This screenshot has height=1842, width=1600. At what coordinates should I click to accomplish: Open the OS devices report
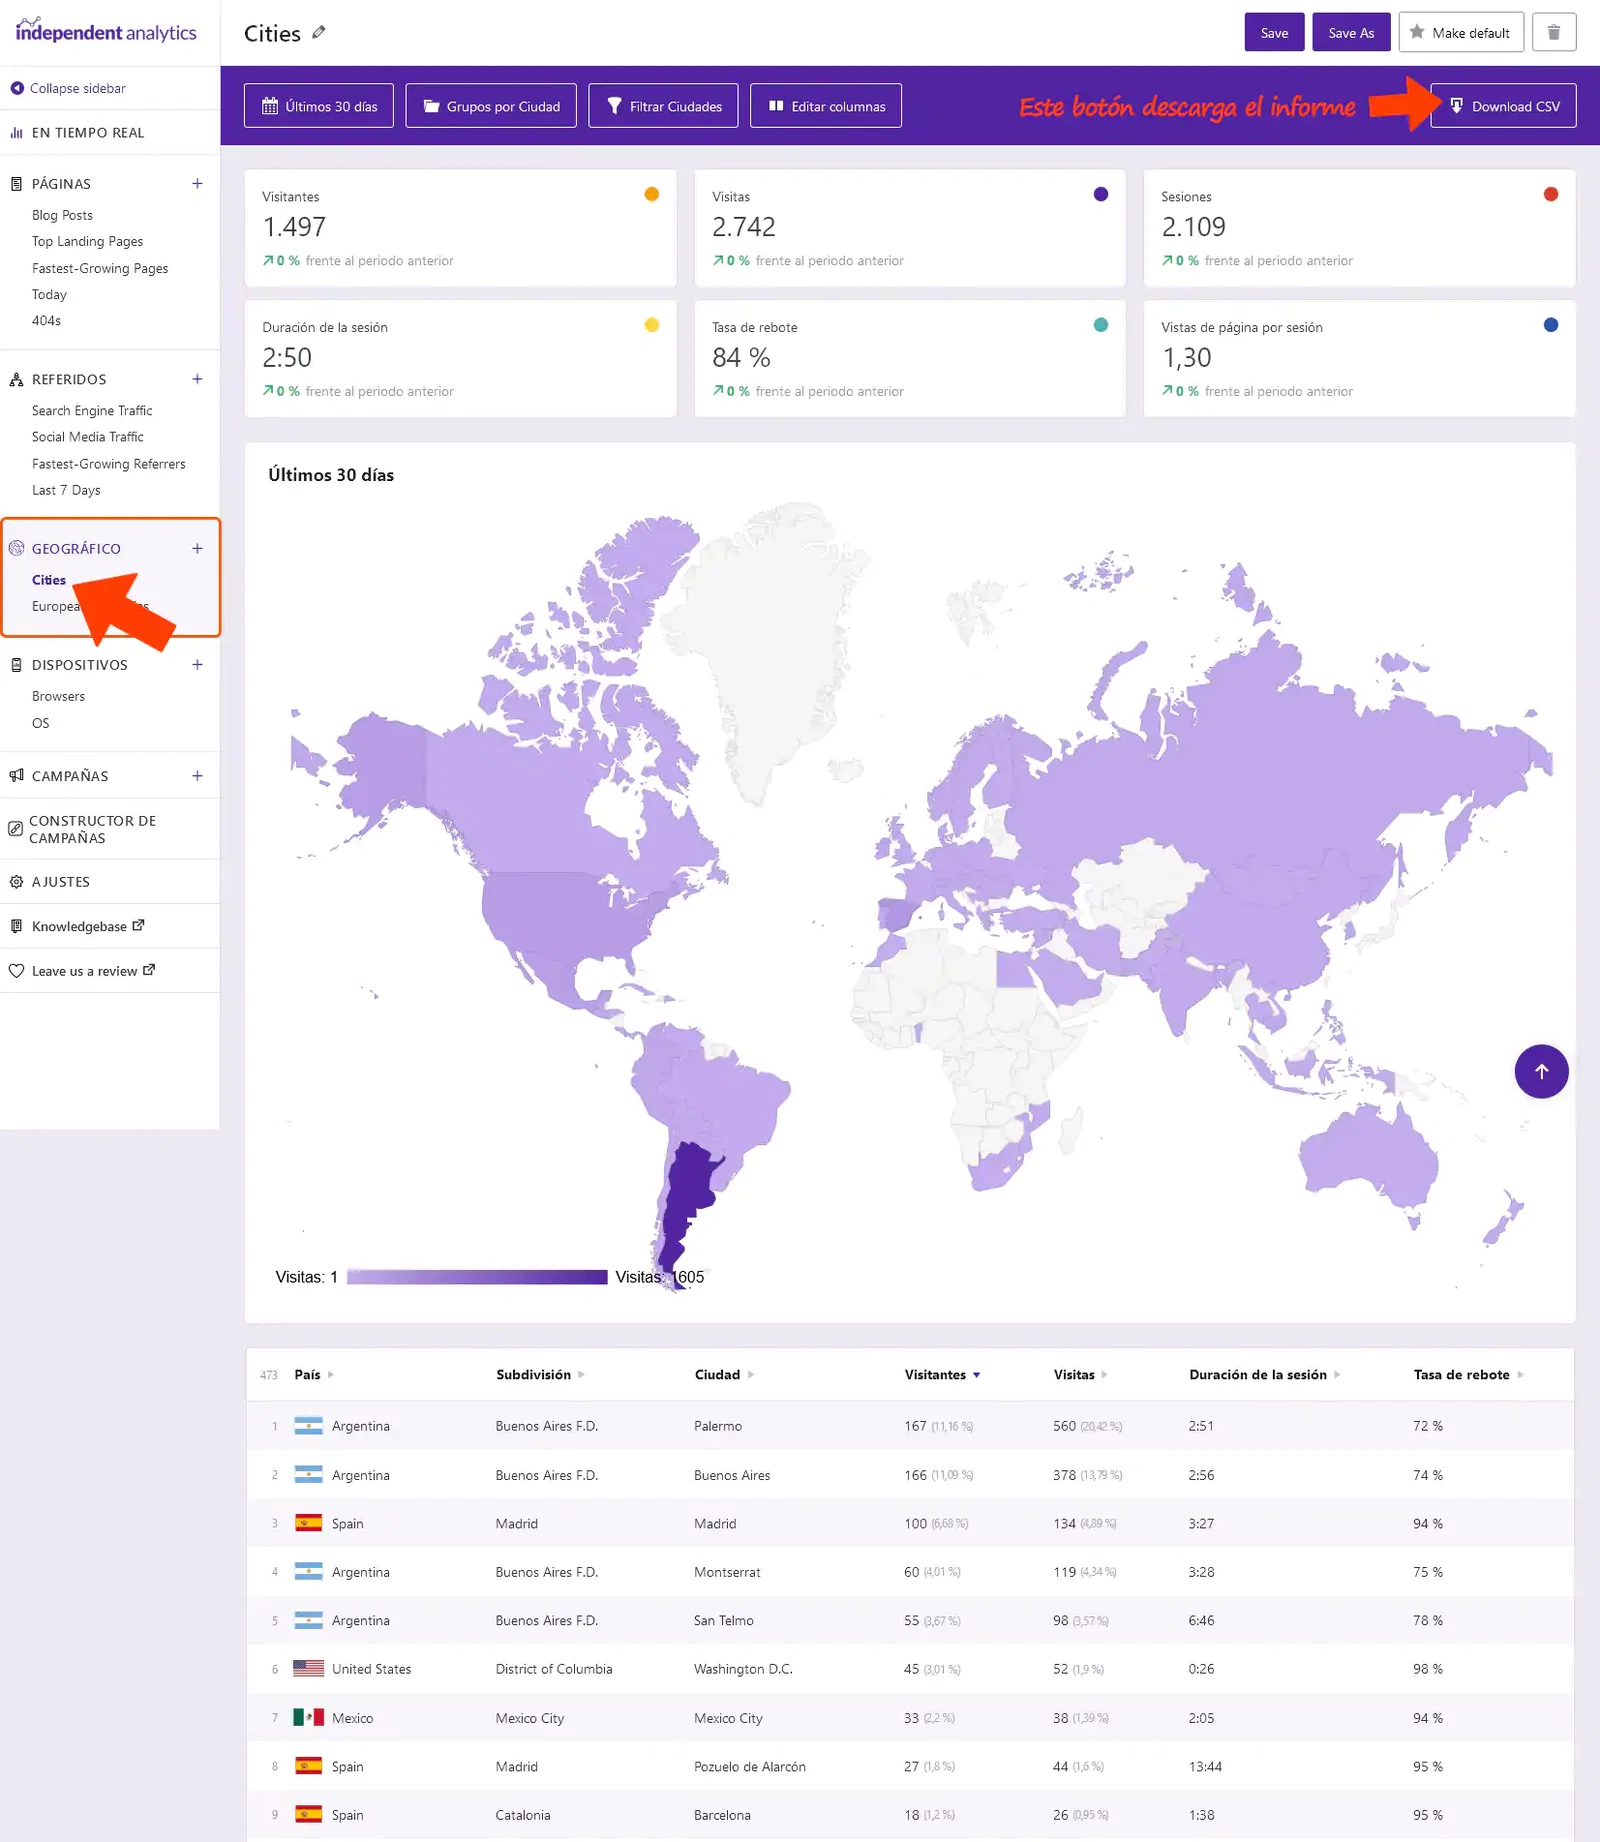[x=40, y=723]
